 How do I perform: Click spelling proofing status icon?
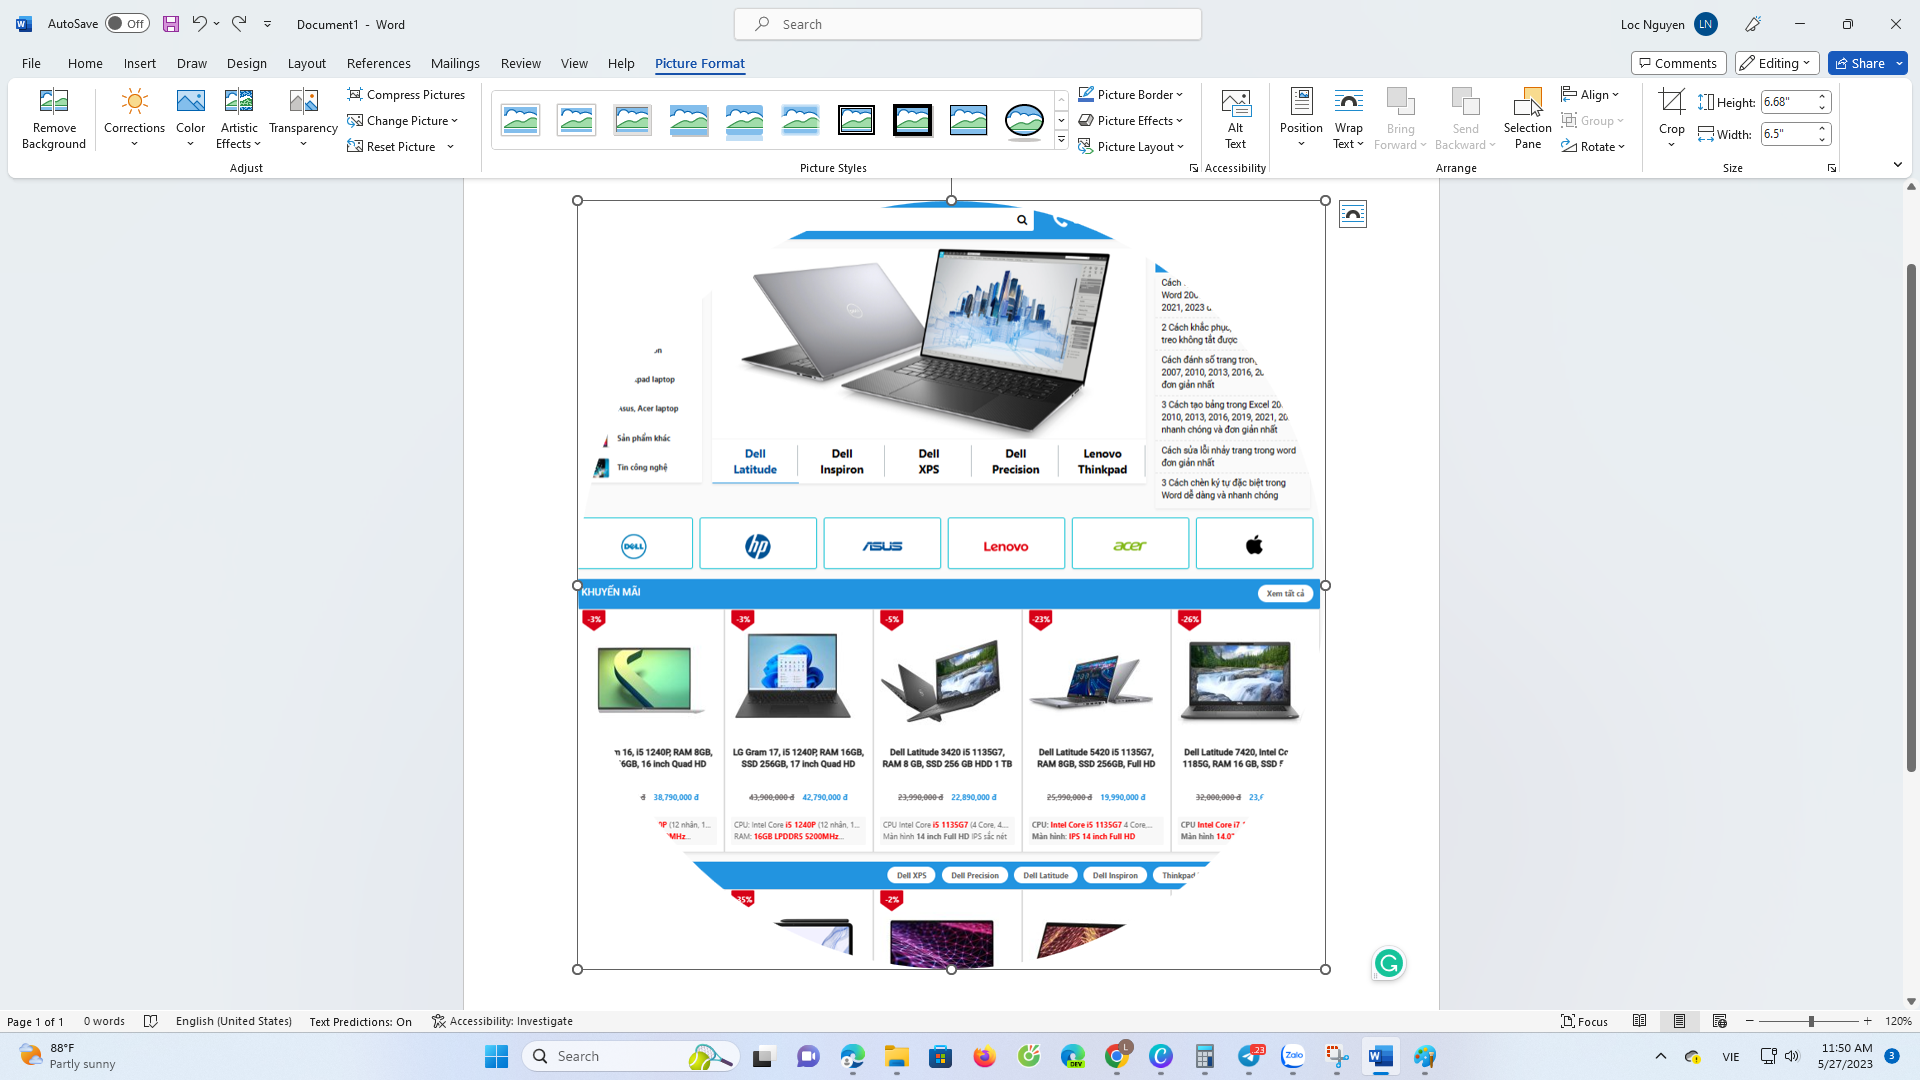(x=151, y=1021)
